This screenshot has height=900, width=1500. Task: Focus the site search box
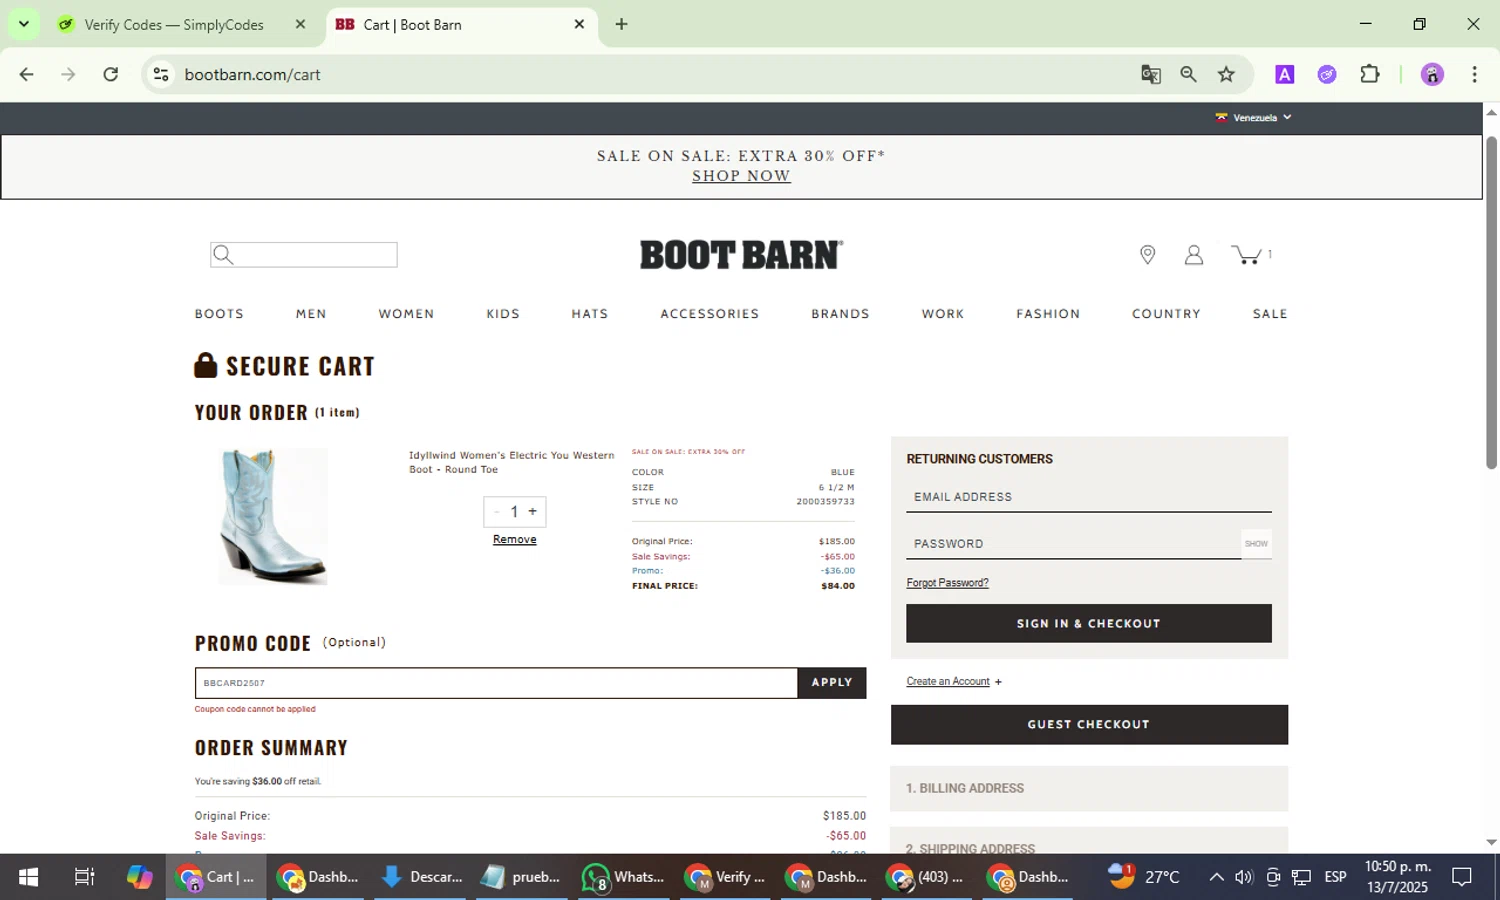[x=304, y=255]
